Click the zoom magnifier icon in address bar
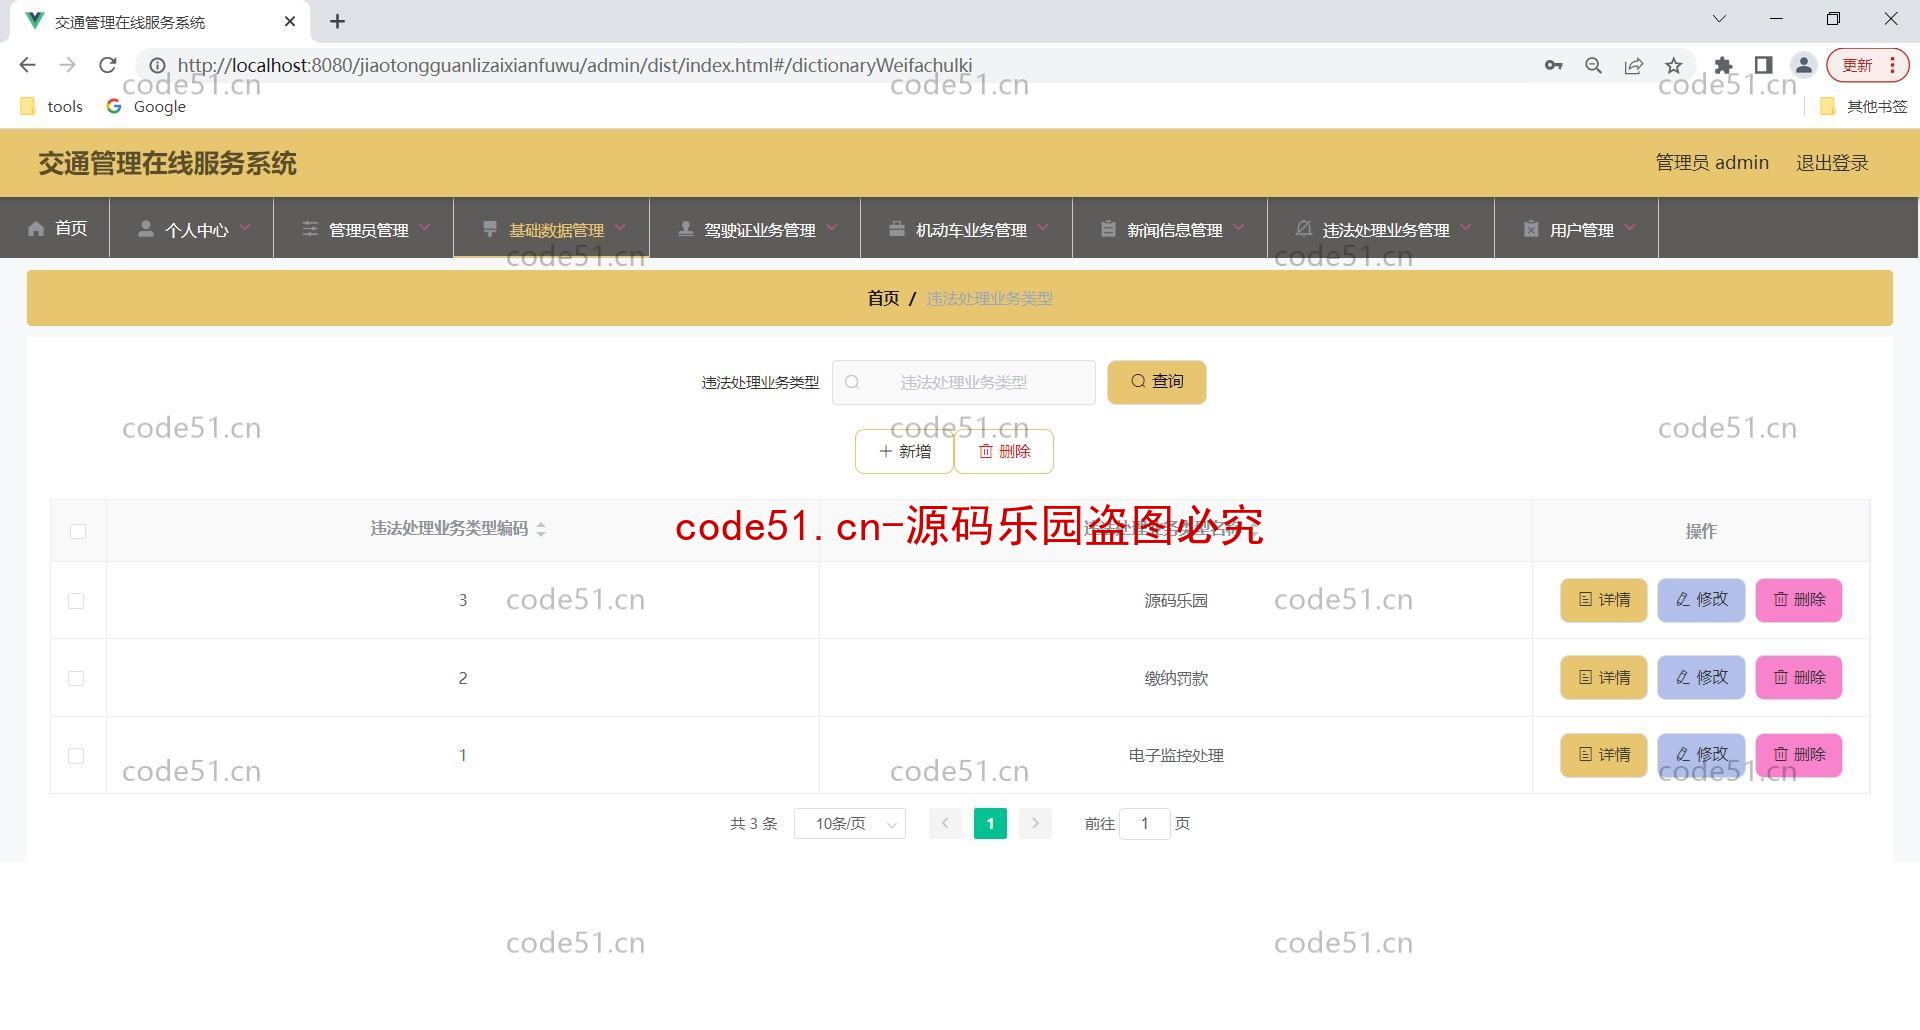The image size is (1920, 1030). pos(1593,65)
